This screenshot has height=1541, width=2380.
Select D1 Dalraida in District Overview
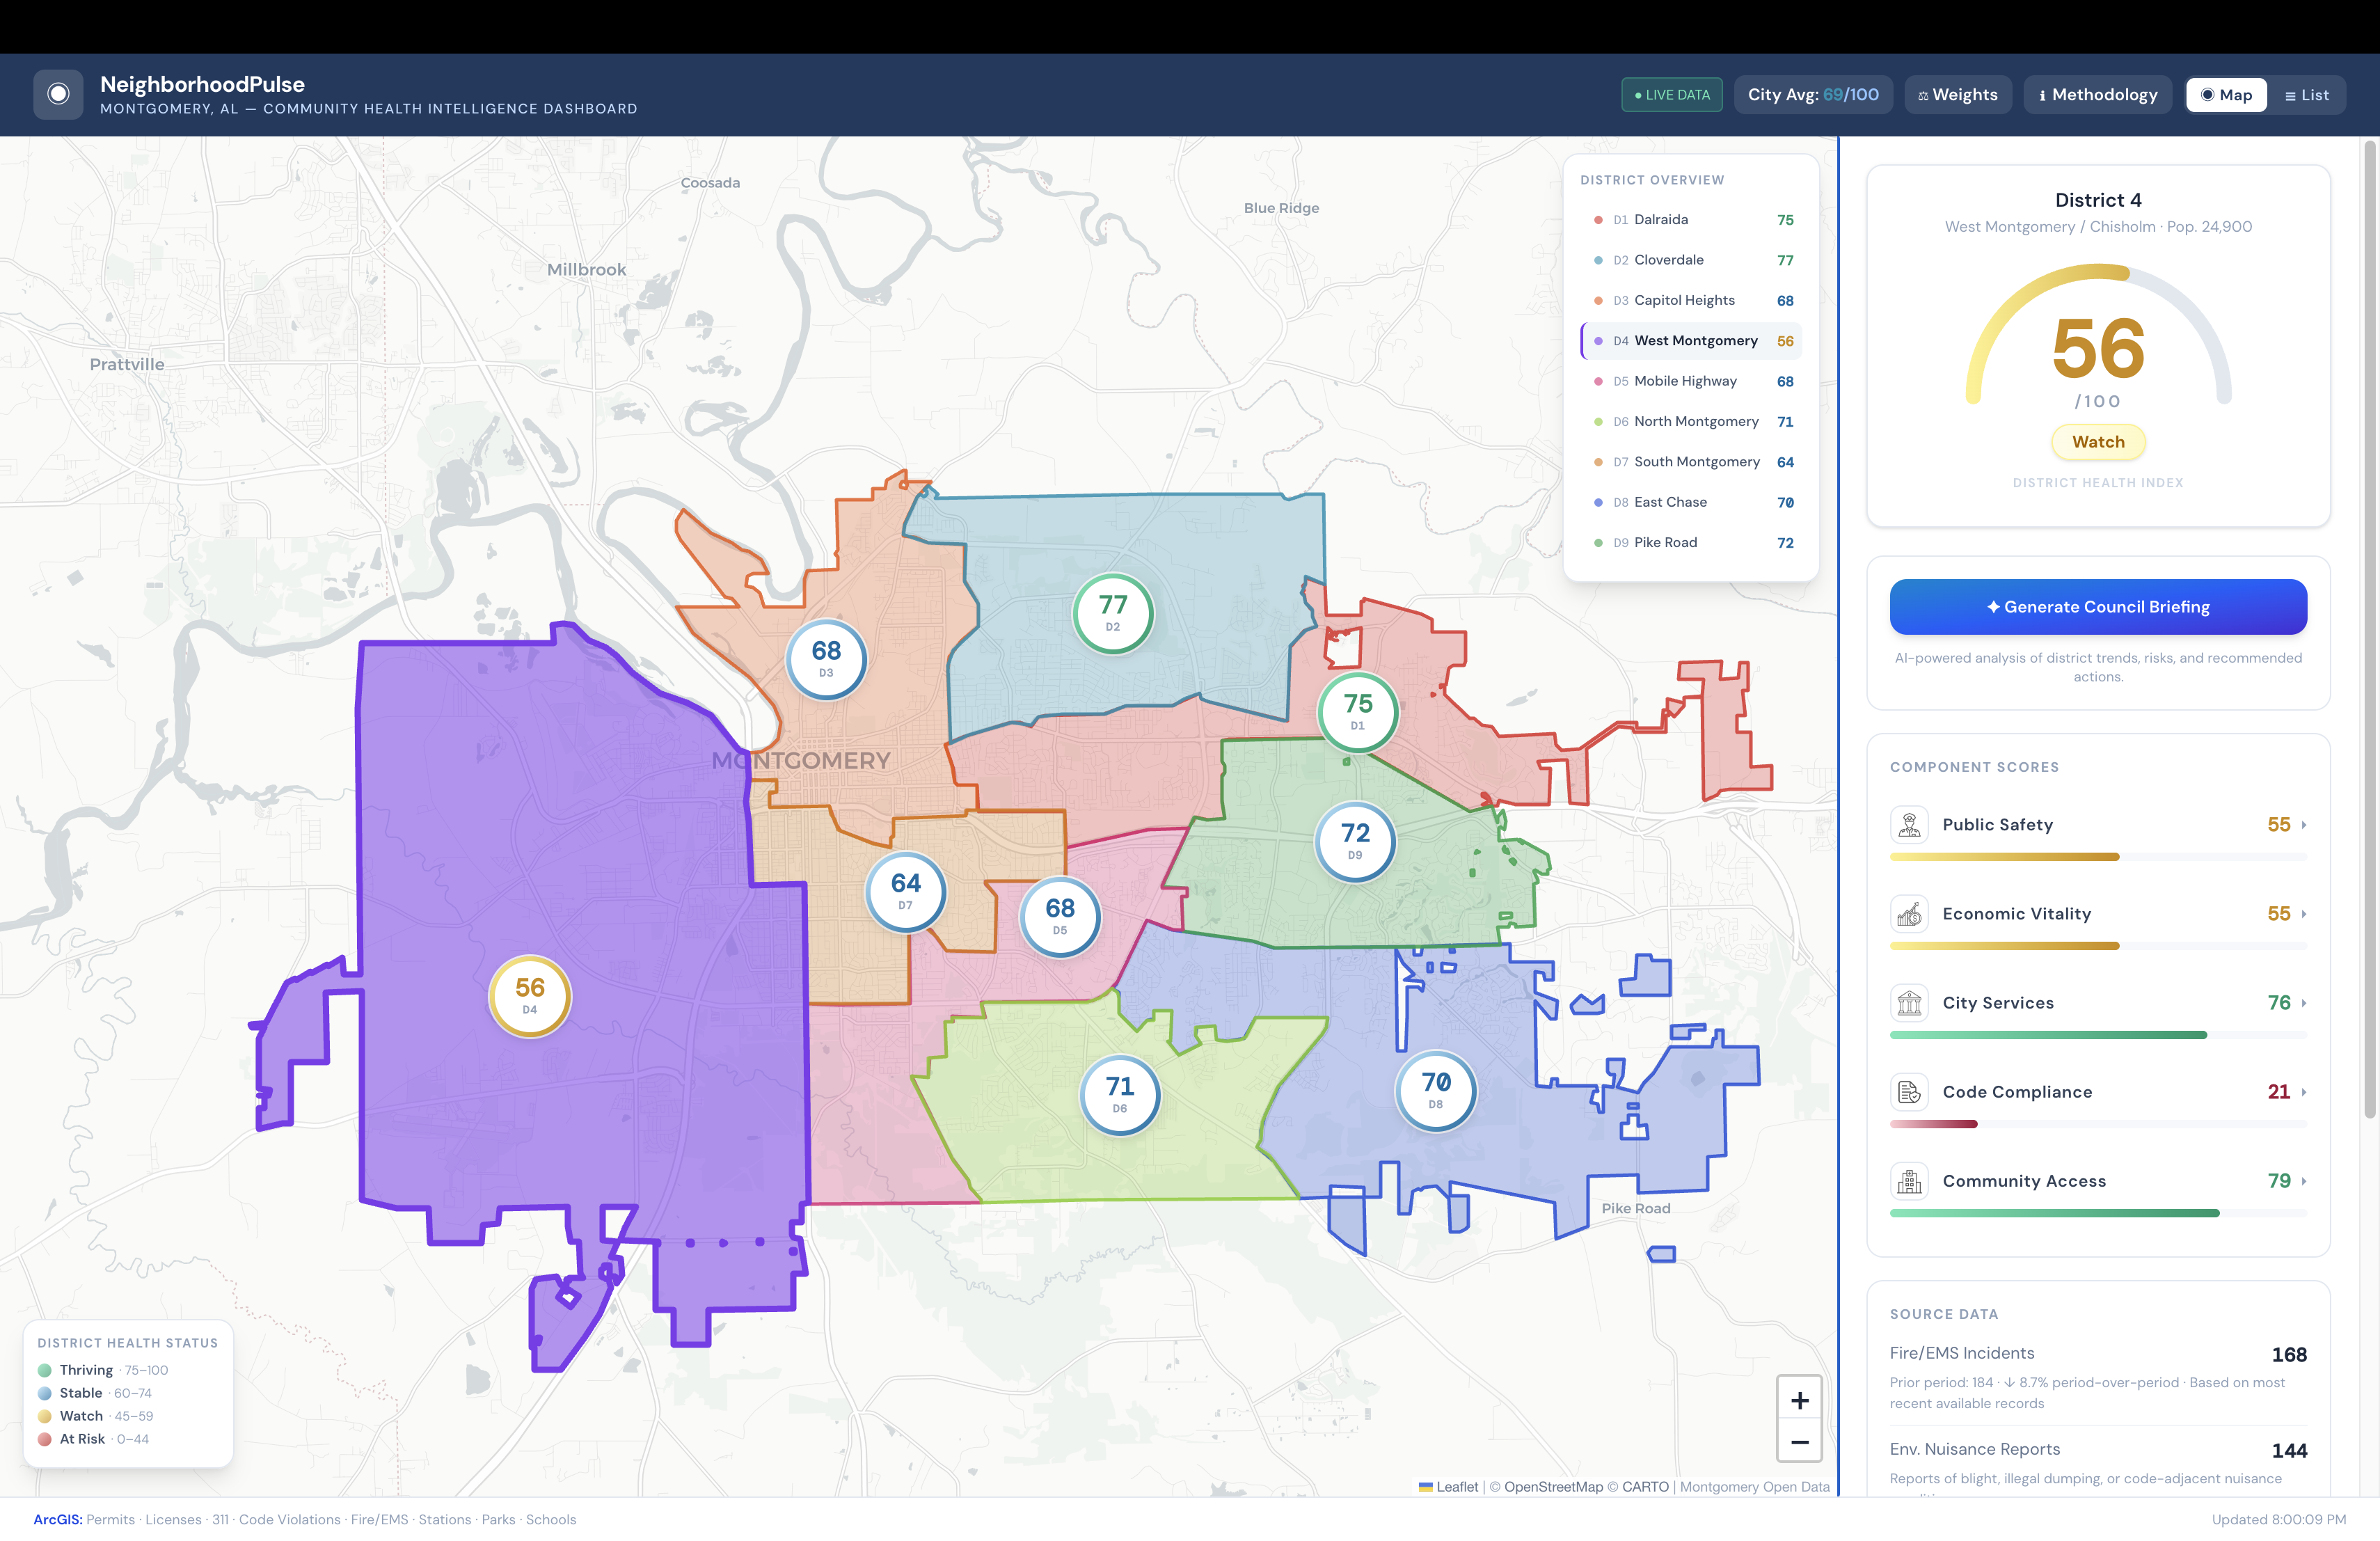pos(1691,220)
